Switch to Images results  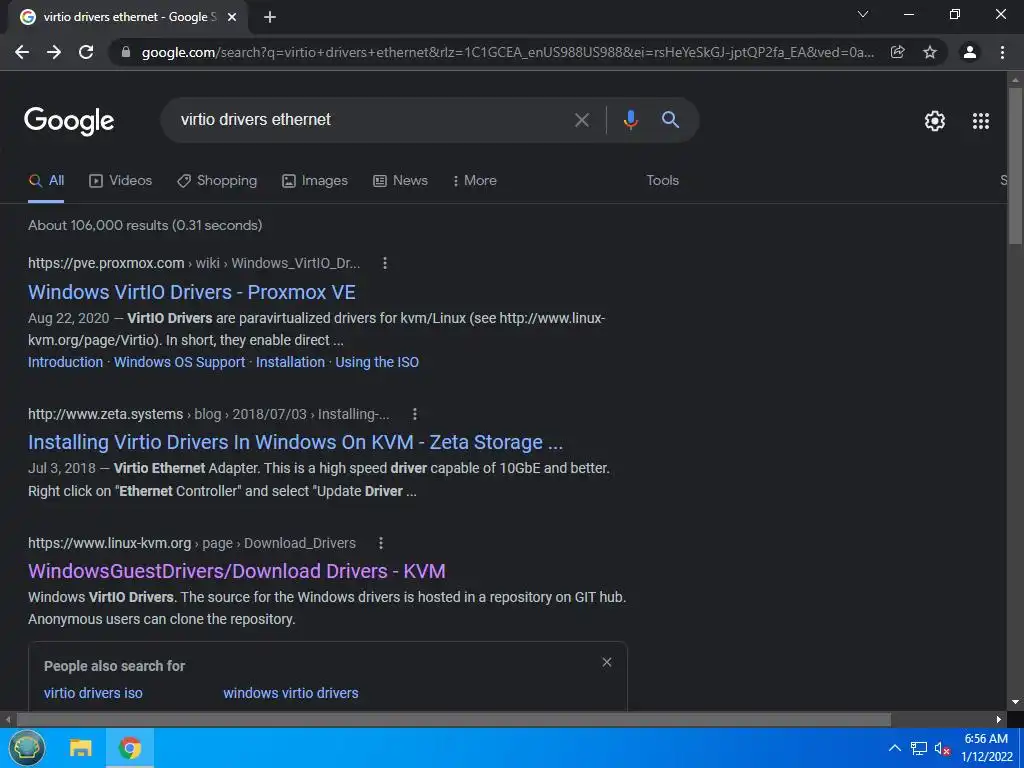tap(315, 181)
